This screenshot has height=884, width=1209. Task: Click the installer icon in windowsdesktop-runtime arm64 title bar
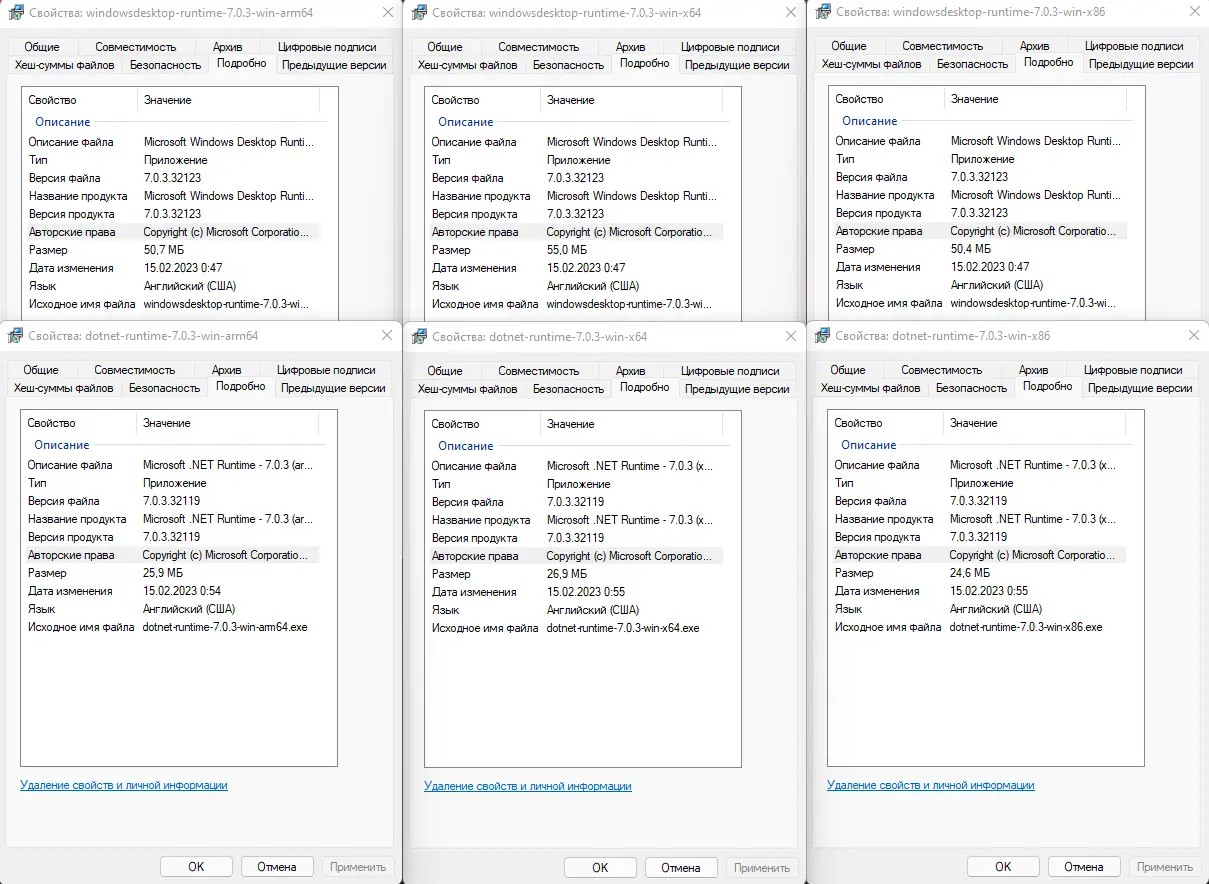(16, 12)
